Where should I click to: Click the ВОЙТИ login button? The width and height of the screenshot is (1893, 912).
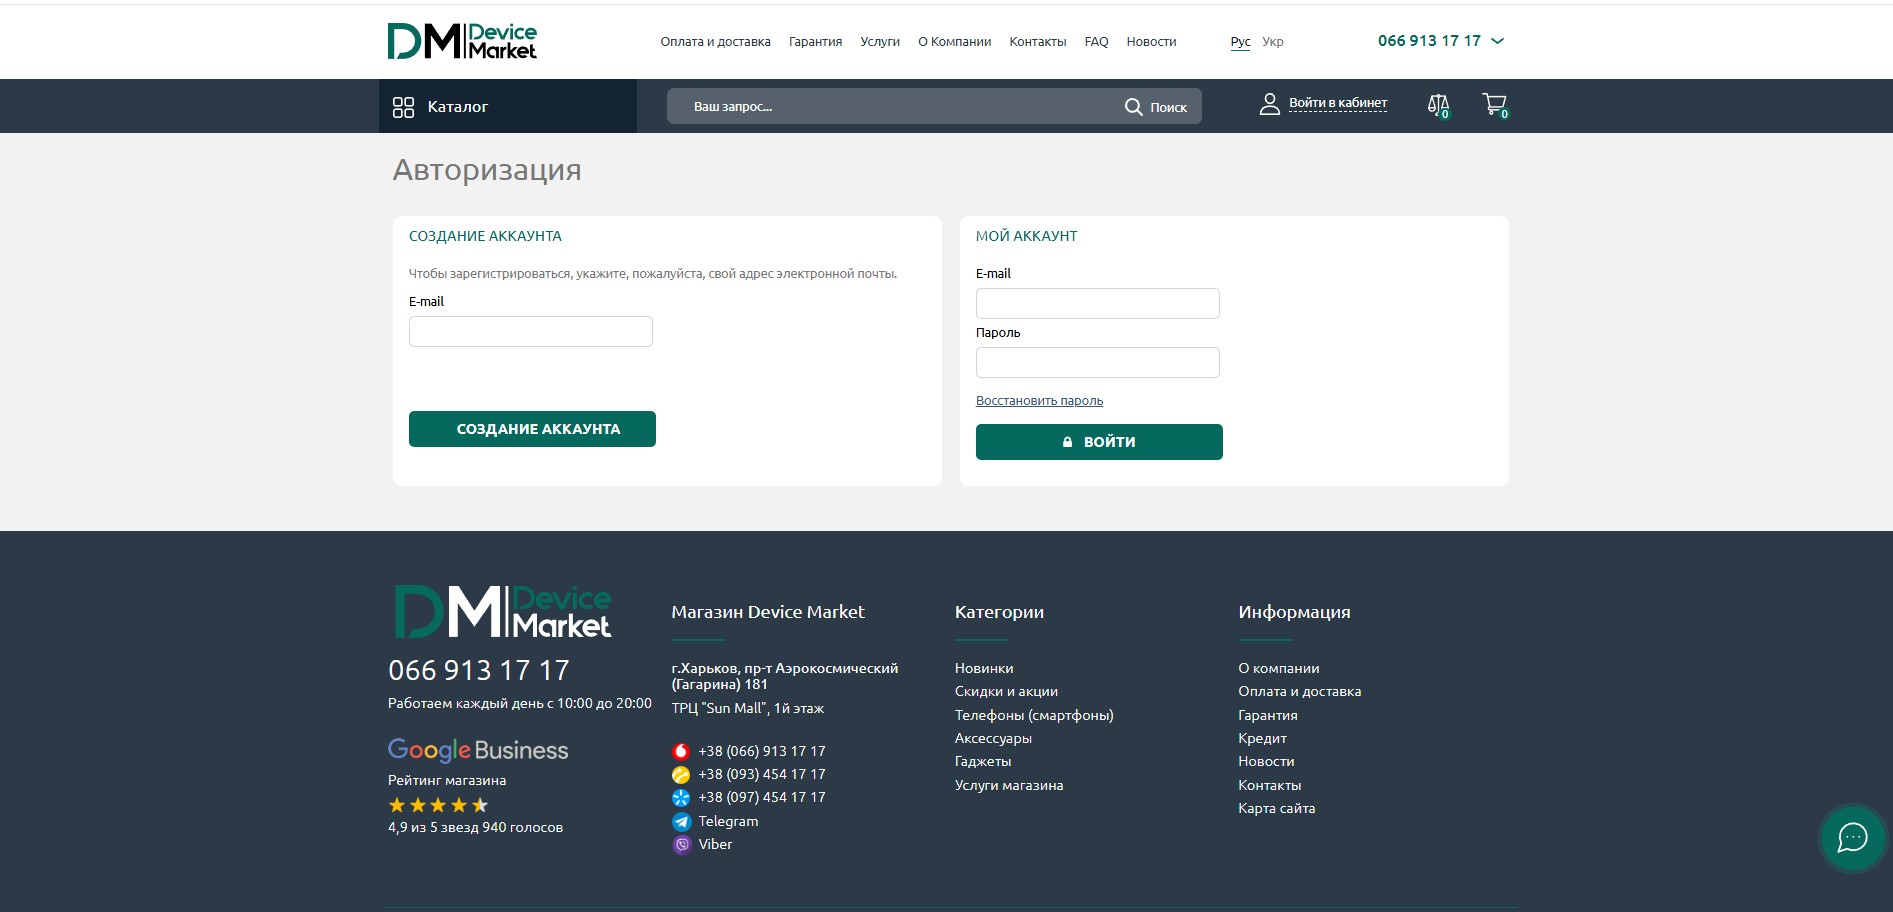pyautogui.click(x=1099, y=442)
